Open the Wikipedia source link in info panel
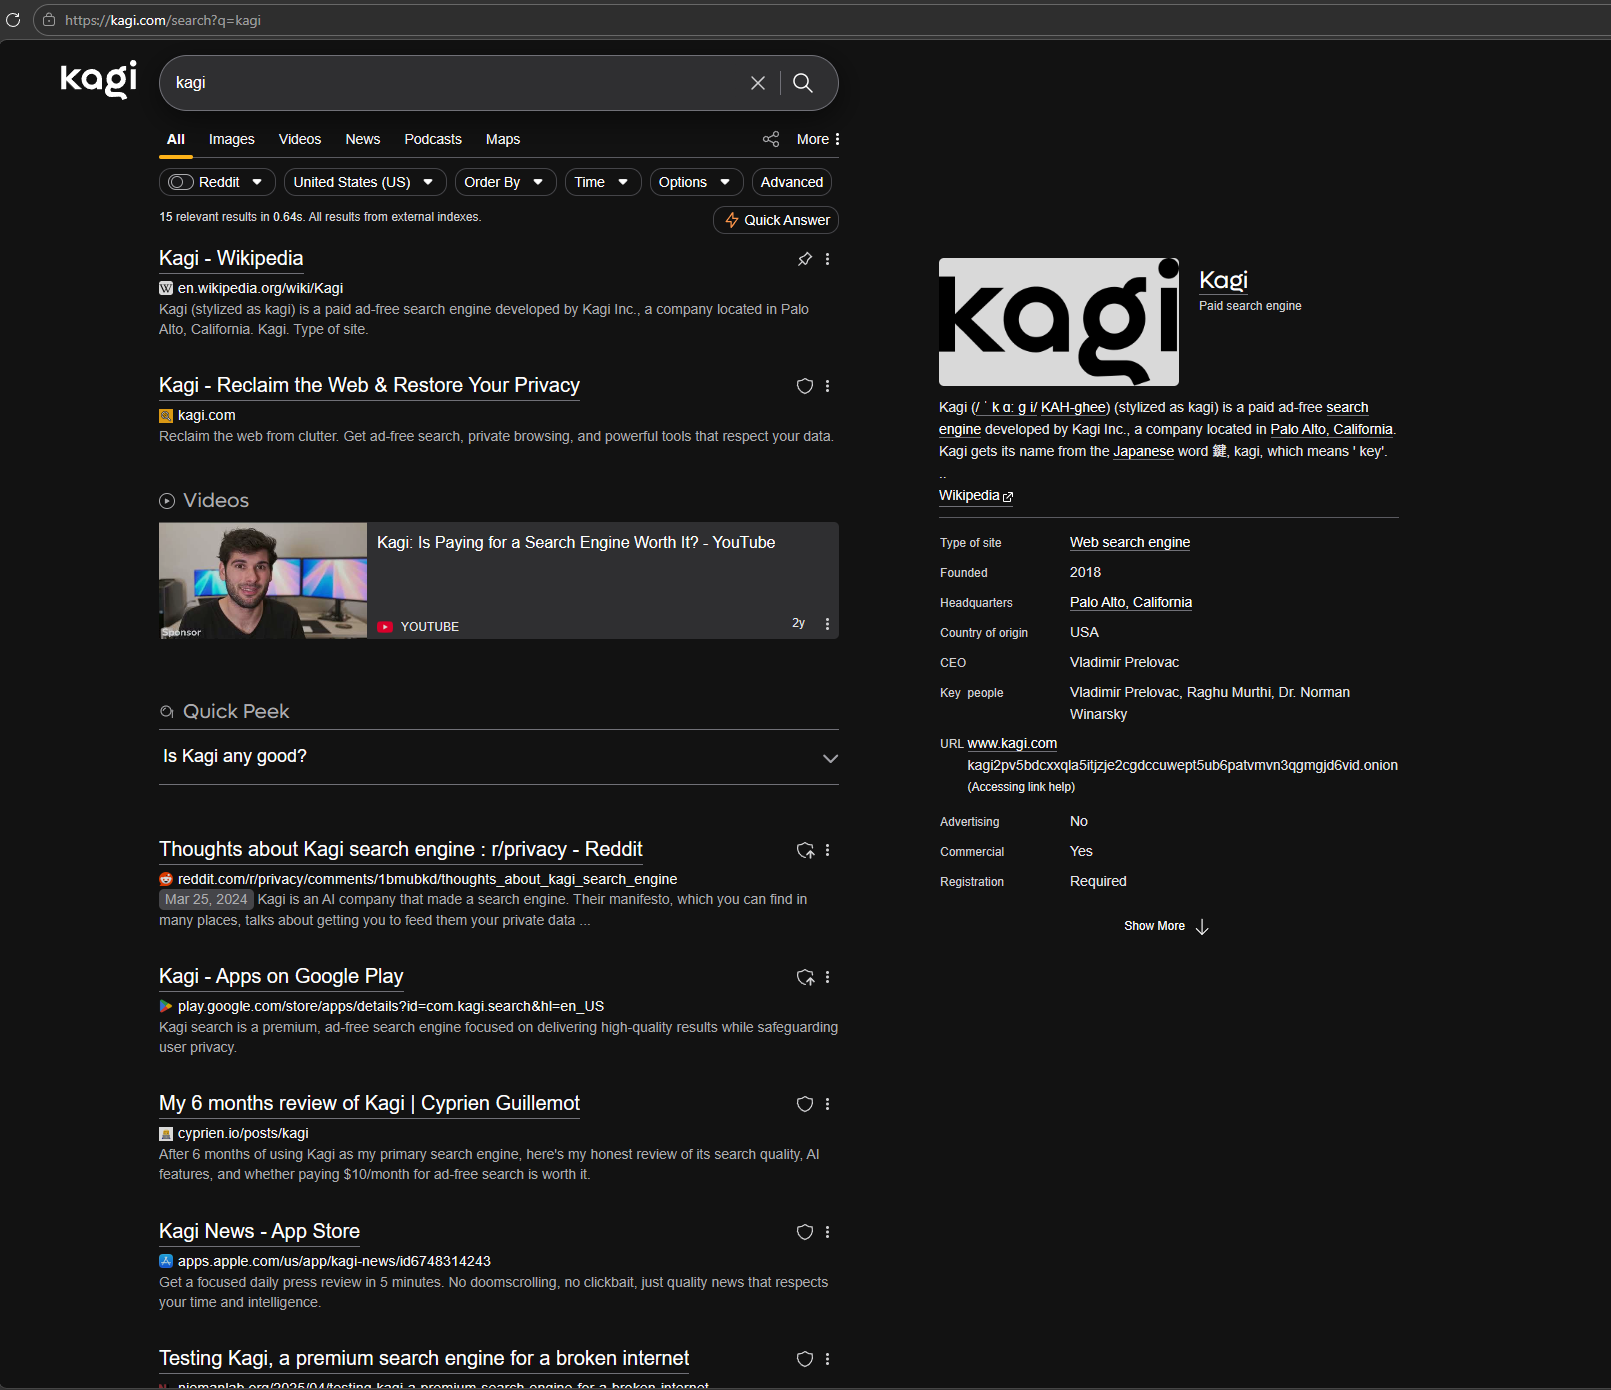Viewport: 1611px width, 1390px height. 976,496
